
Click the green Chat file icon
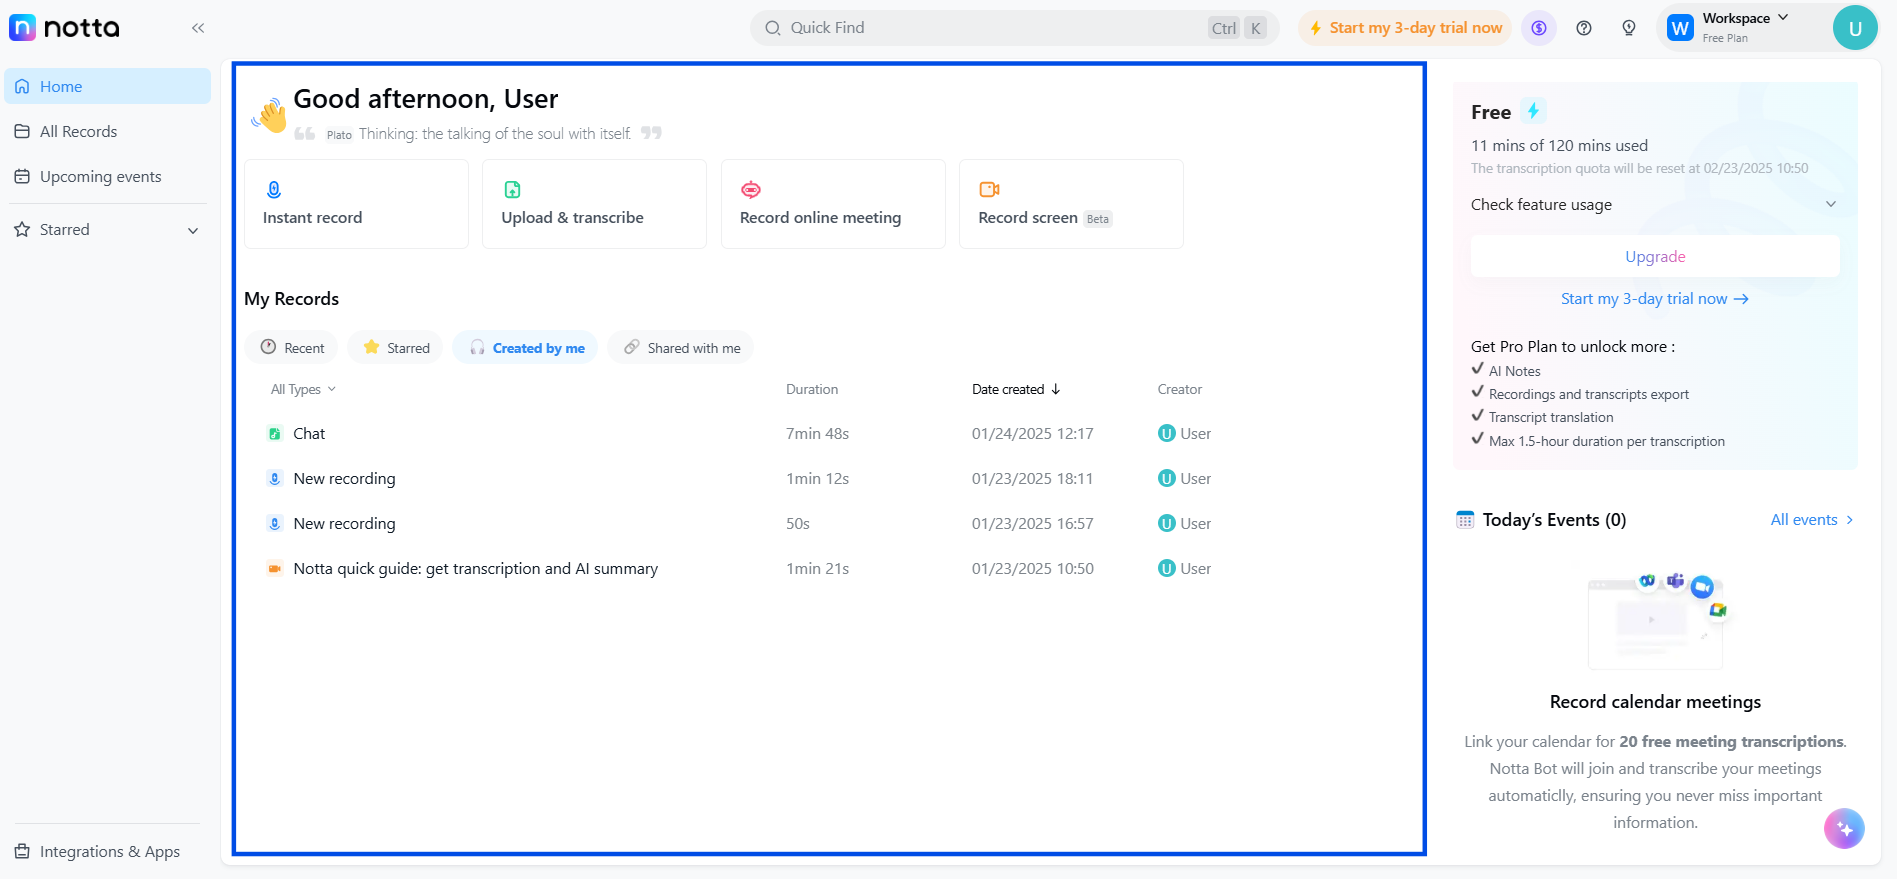tap(274, 434)
